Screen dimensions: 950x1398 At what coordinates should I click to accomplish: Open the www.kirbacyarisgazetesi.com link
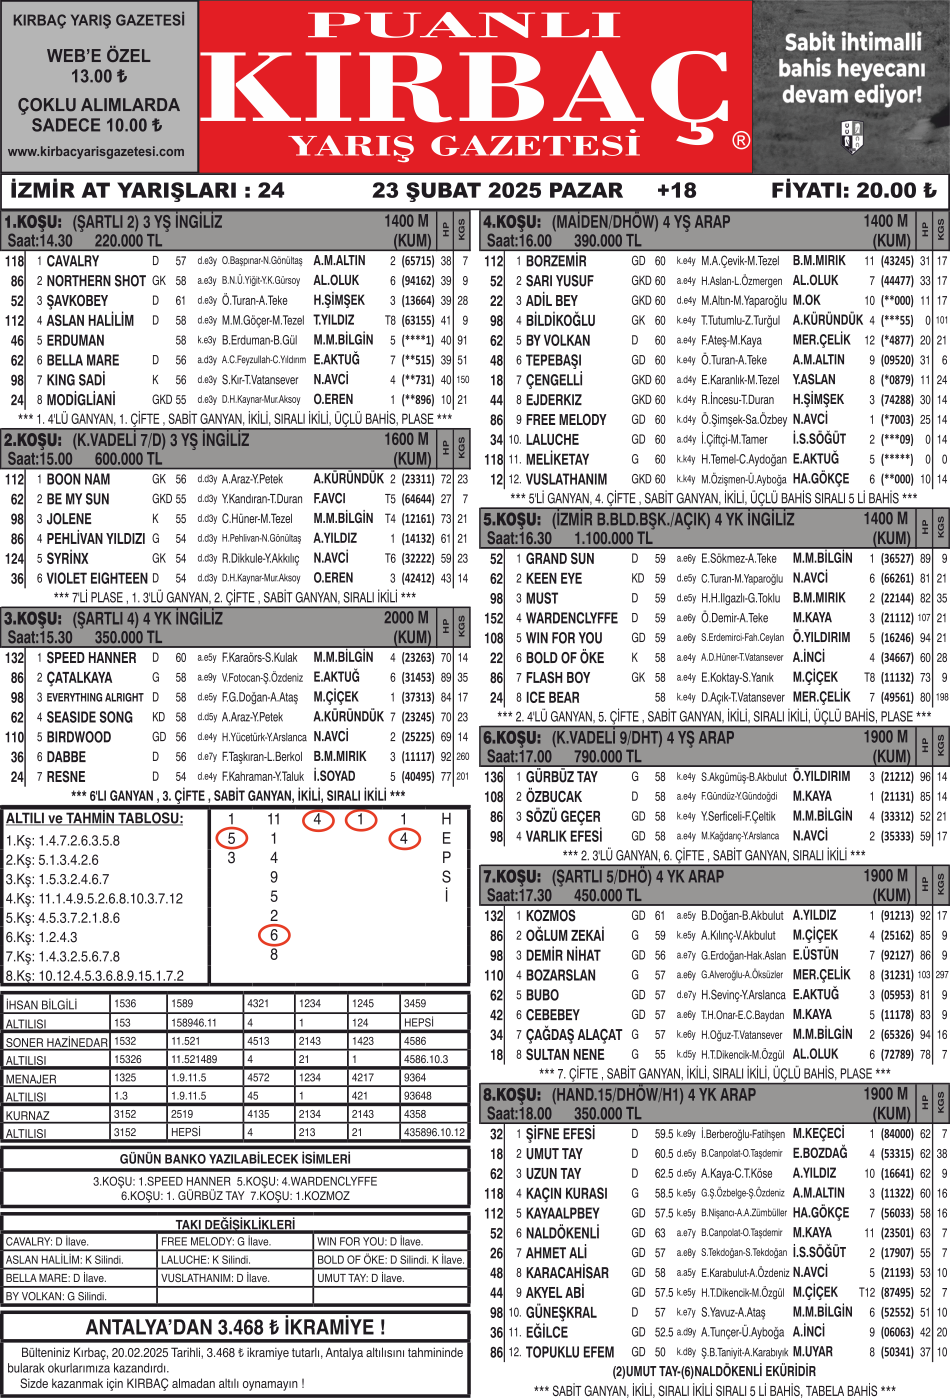point(97,152)
